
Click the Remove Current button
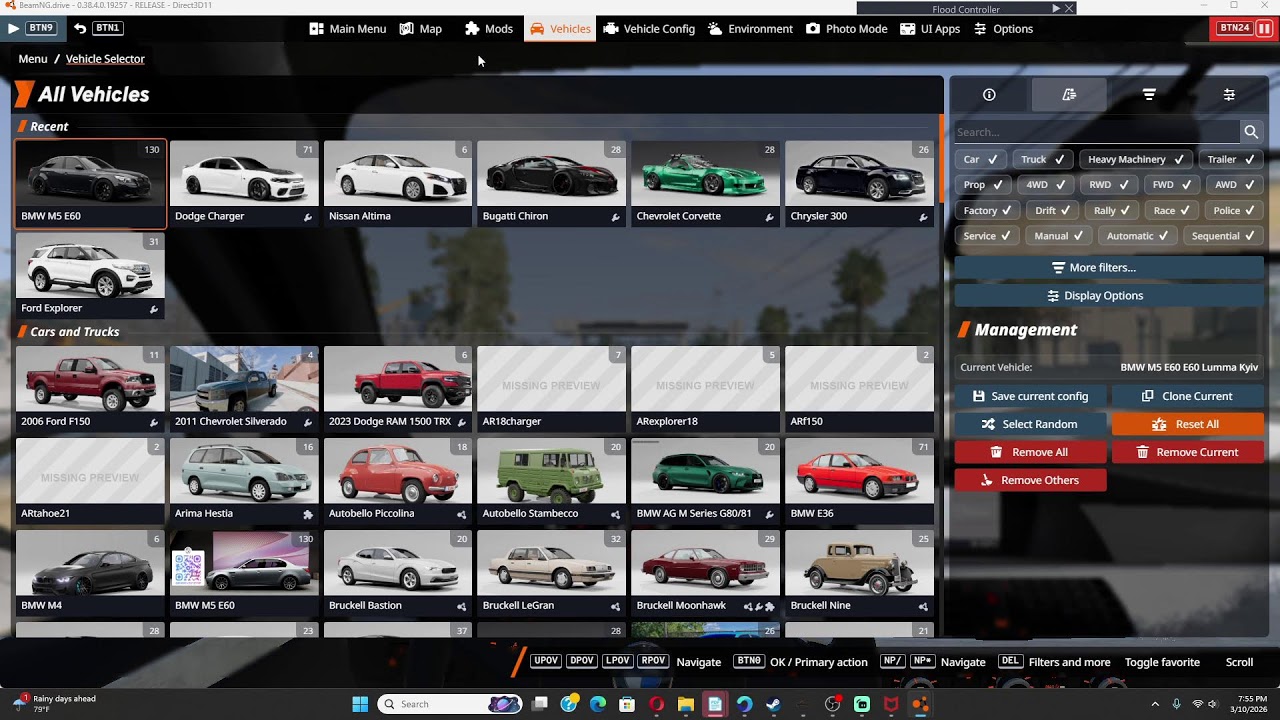1188,452
